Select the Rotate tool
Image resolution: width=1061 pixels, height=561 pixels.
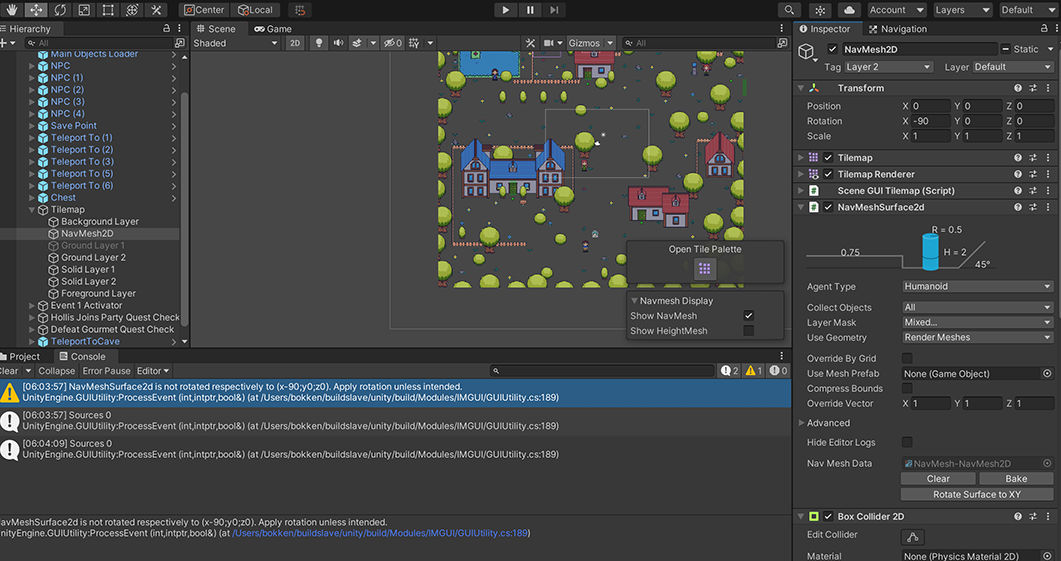tap(59, 10)
